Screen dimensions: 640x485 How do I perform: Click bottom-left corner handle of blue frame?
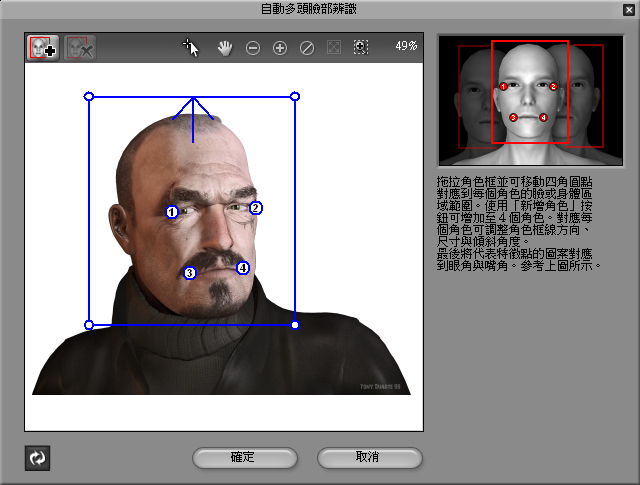89,325
